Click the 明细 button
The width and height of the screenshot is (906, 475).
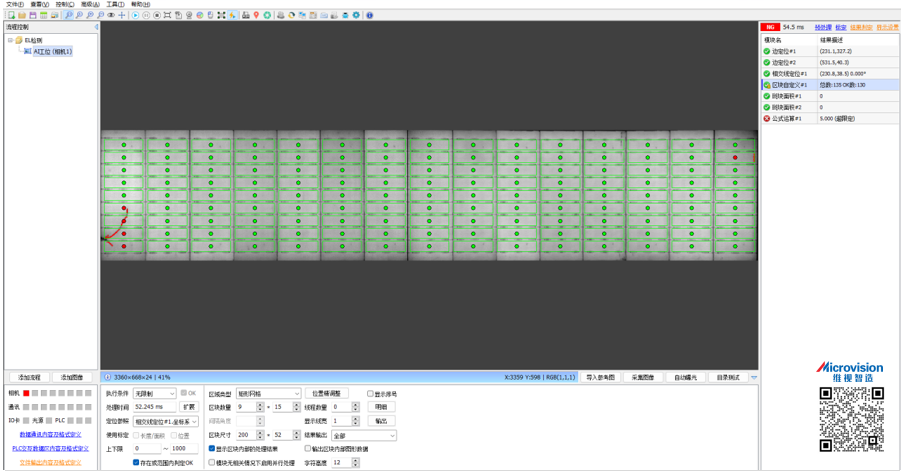coord(381,407)
